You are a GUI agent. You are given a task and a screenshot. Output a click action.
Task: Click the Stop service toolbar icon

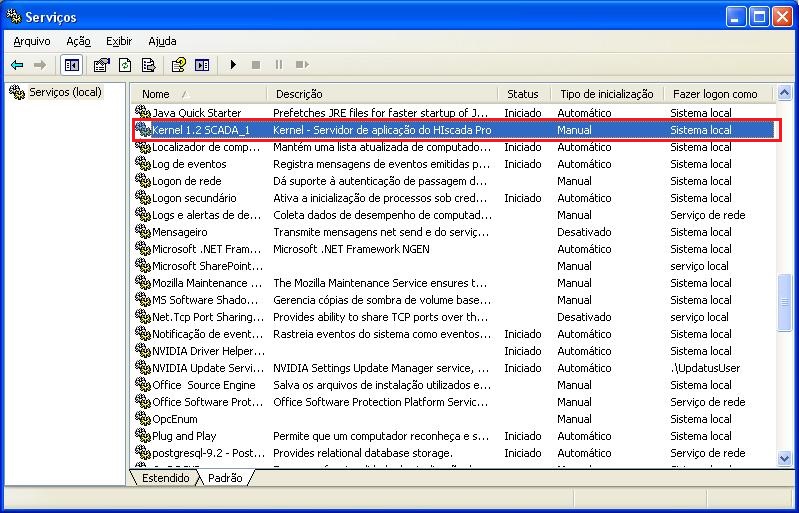[256, 65]
